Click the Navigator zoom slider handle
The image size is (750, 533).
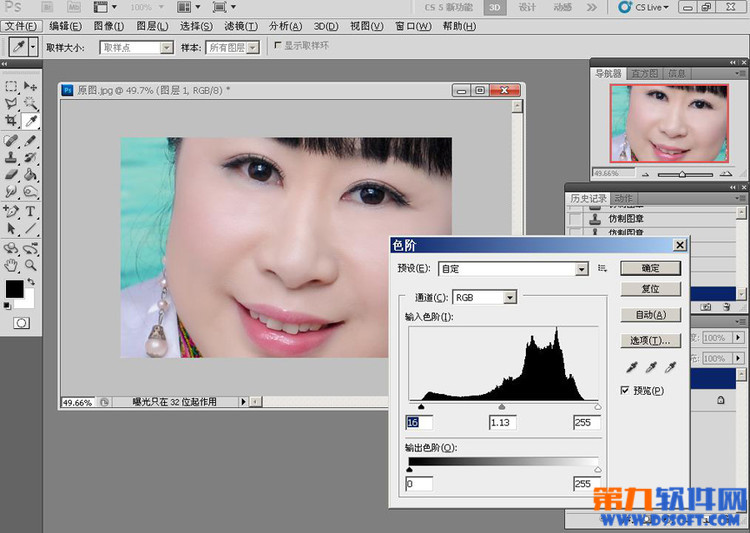pos(683,174)
